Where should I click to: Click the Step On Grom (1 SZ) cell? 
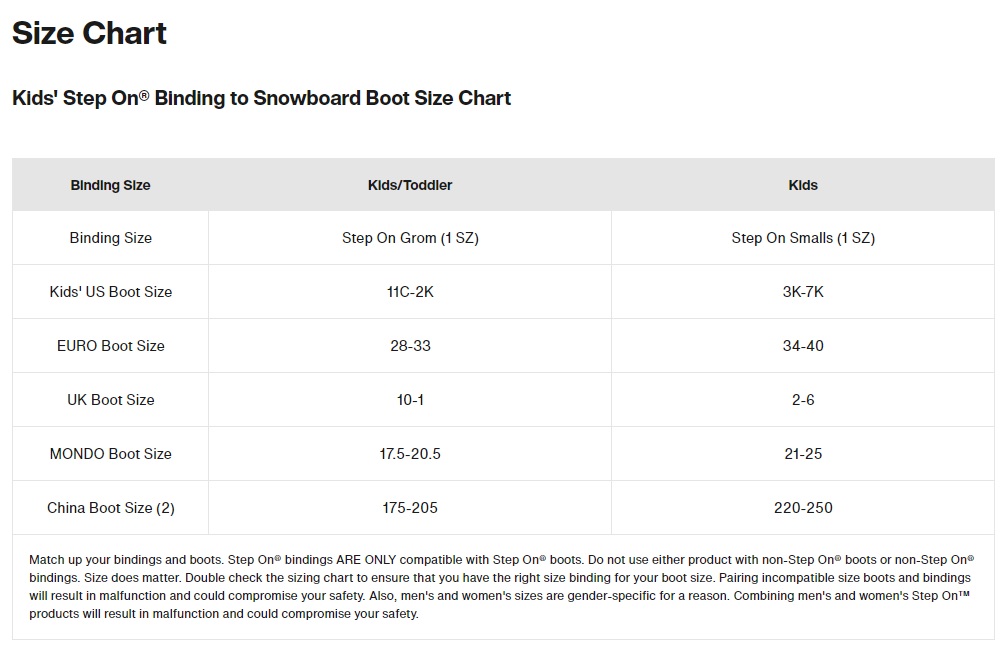pyautogui.click(x=410, y=238)
